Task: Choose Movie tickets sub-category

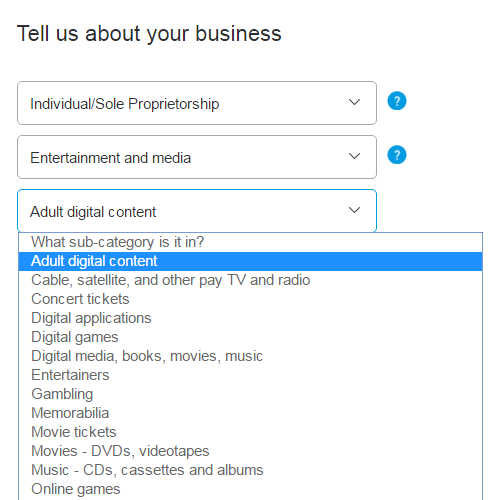Action: pyautogui.click(x=250, y=432)
